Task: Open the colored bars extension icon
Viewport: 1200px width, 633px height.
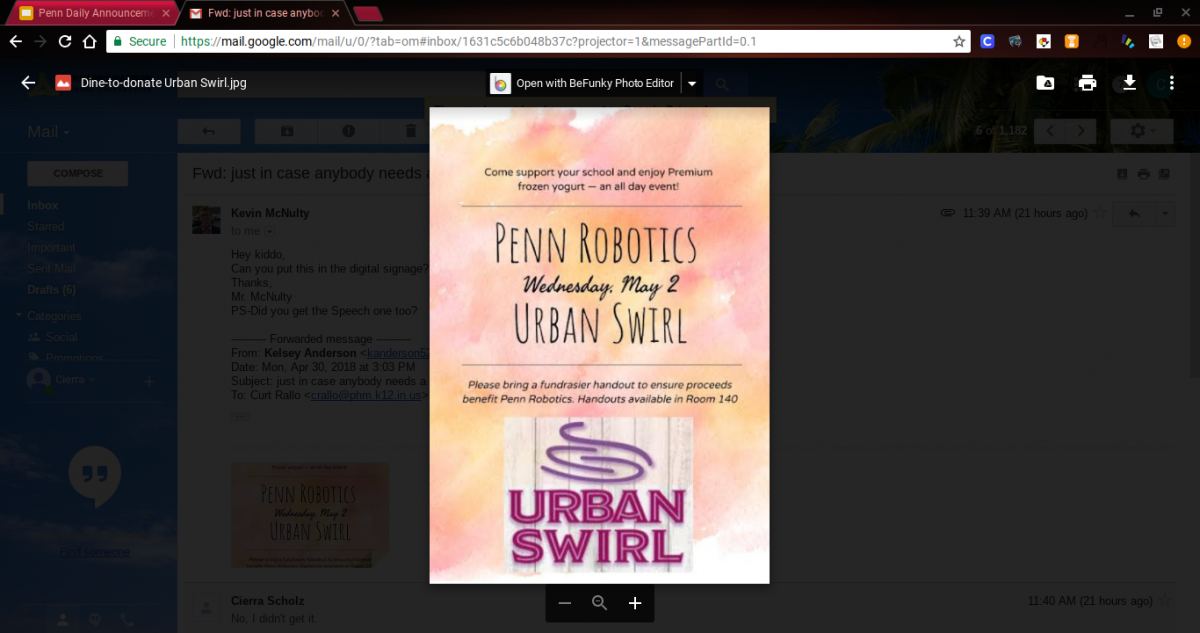Action: click(x=1127, y=41)
